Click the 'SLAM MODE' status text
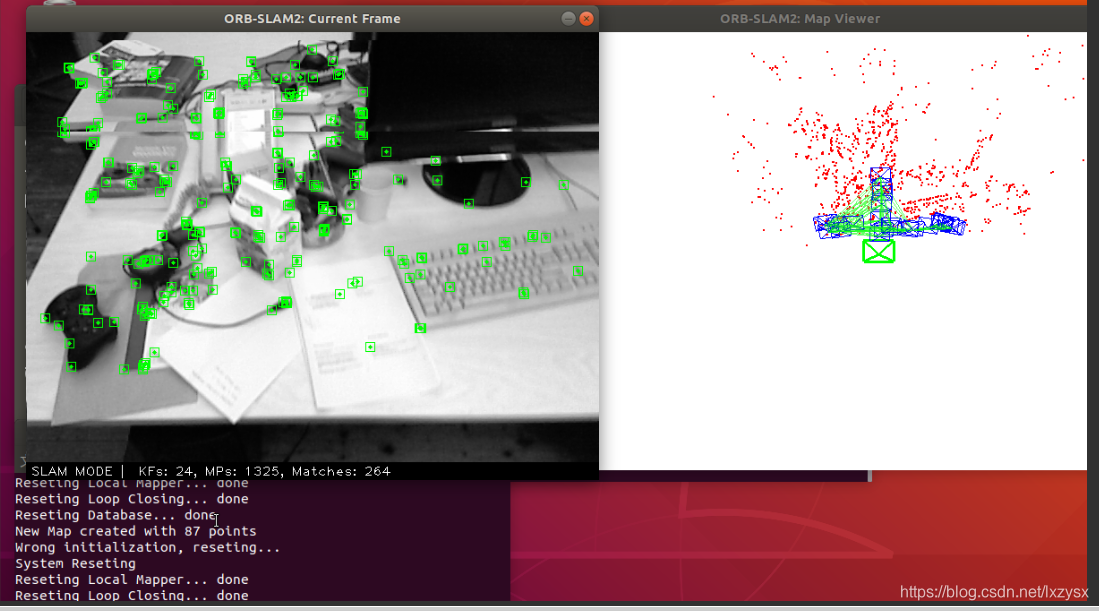1099x611 pixels. coord(71,472)
